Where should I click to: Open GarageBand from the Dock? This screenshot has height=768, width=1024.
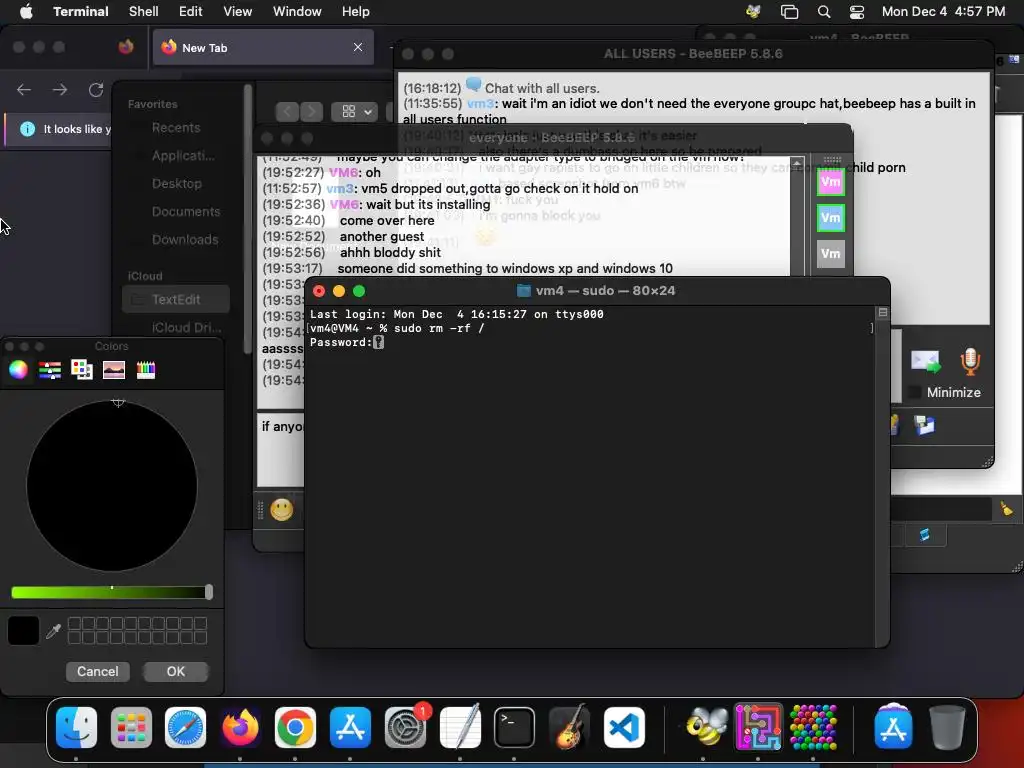click(x=569, y=727)
